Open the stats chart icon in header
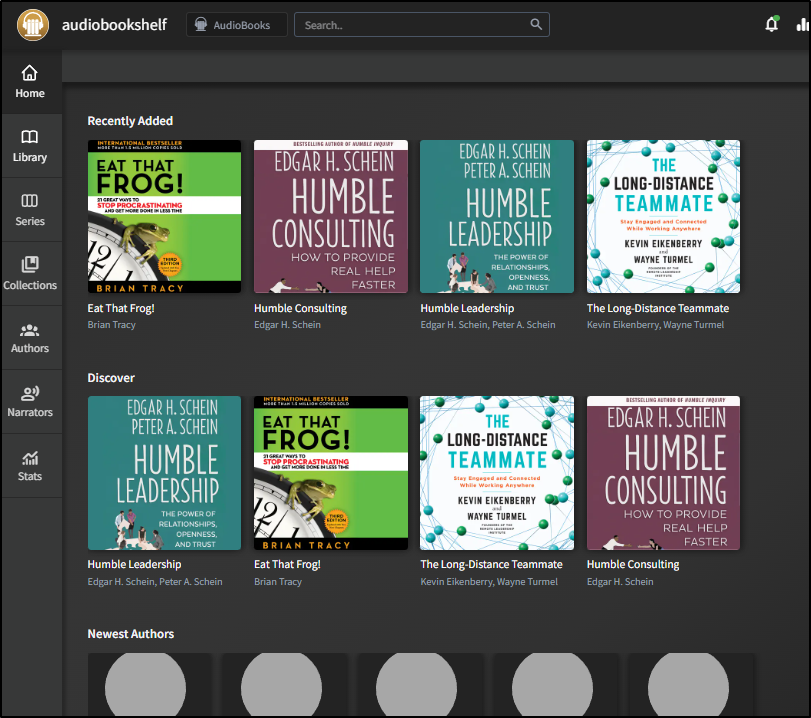811x718 pixels. [x=803, y=24]
